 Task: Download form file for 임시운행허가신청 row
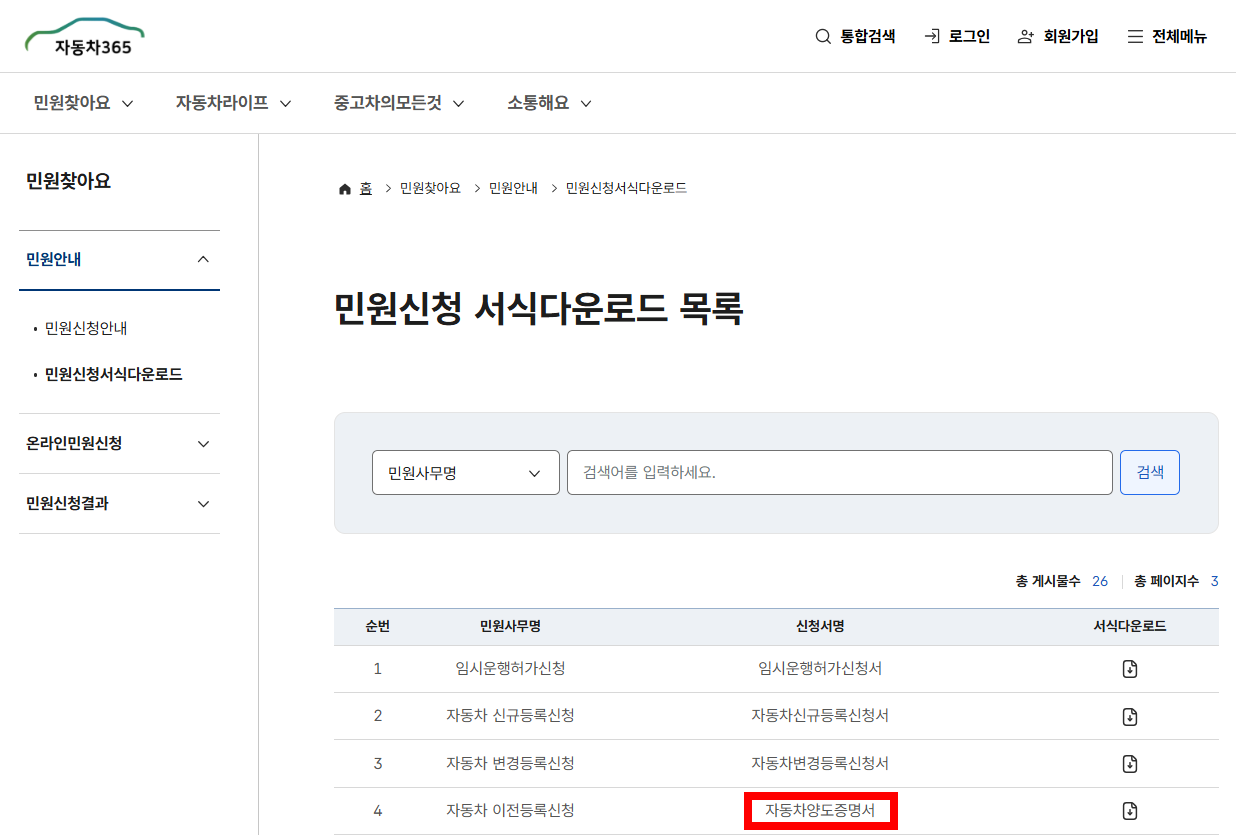click(1130, 669)
